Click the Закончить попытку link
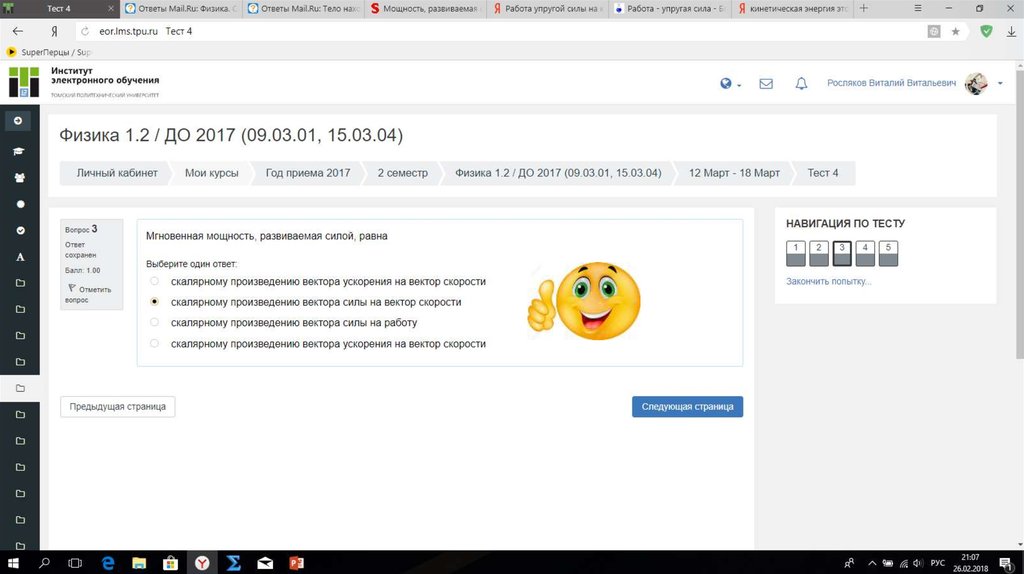This screenshot has width=1024, height=574. click(828, 281)
